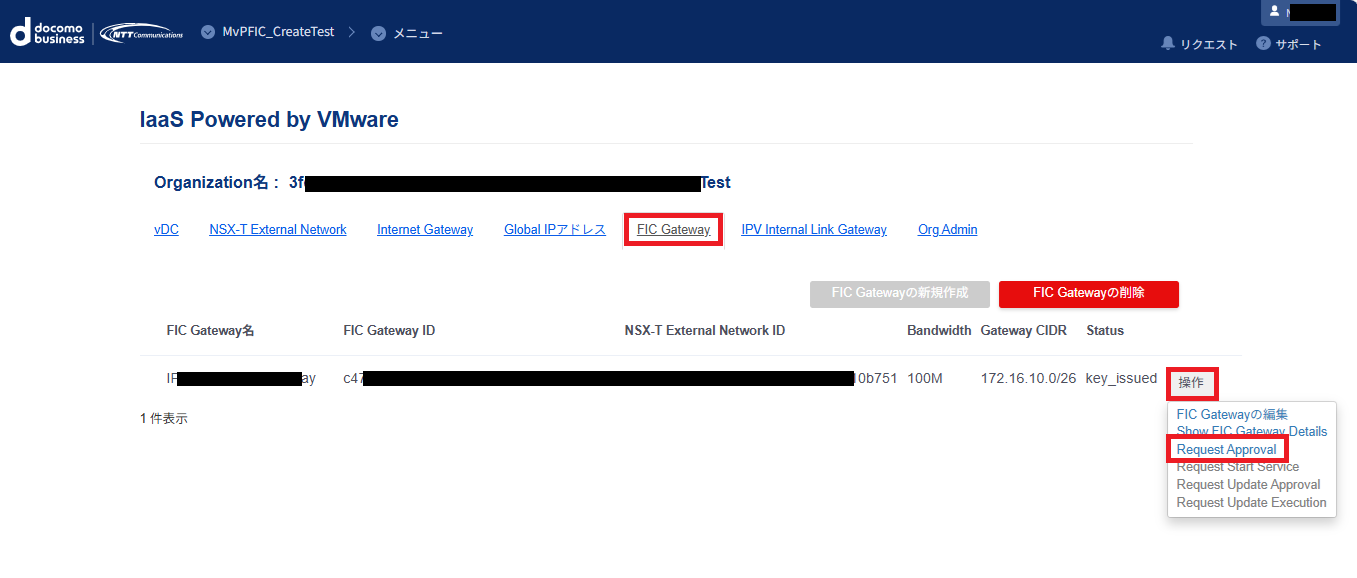The height and width of the screenshot is (578, 1357).
Task: Click the Status column header
Action: pyautogui.click(x=1105, y=331)
